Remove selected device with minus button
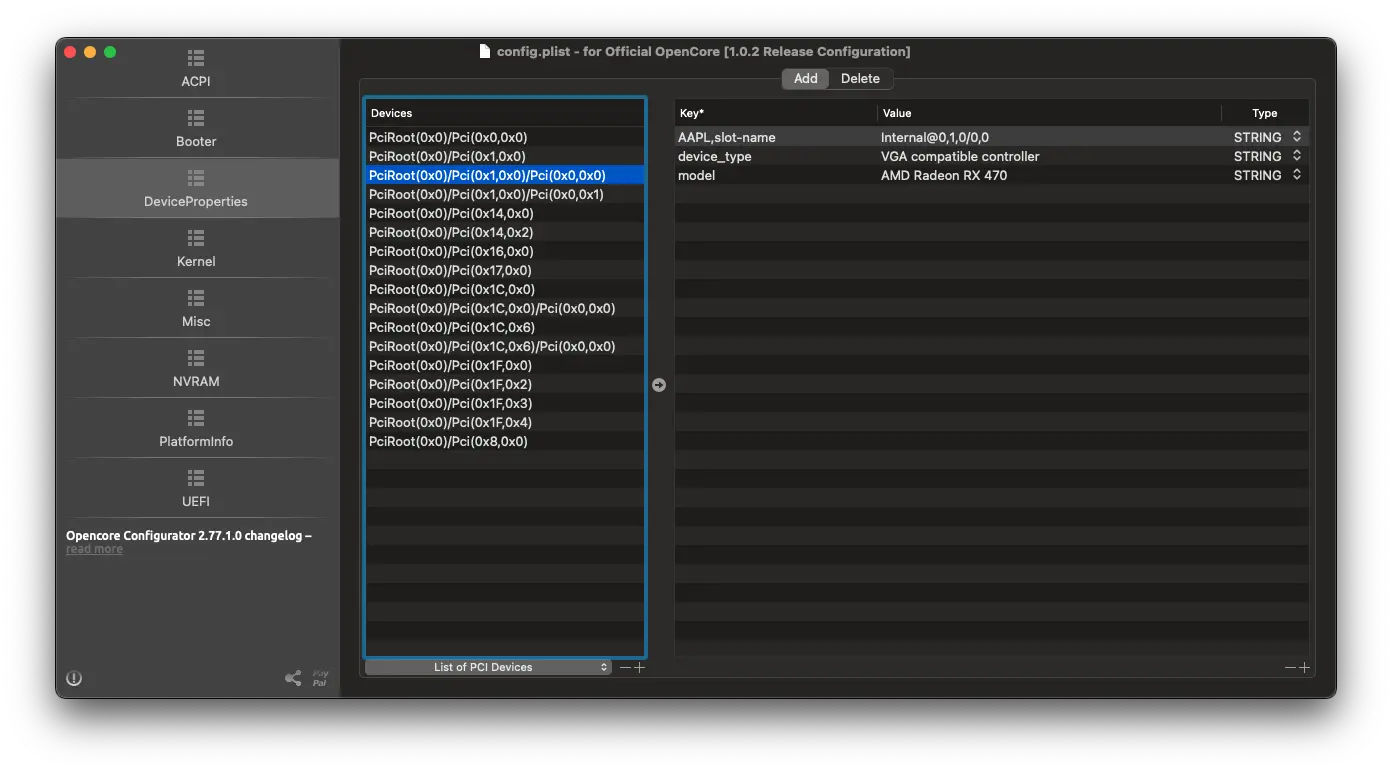Screen dimensions: 1392x772 point(625,667)
